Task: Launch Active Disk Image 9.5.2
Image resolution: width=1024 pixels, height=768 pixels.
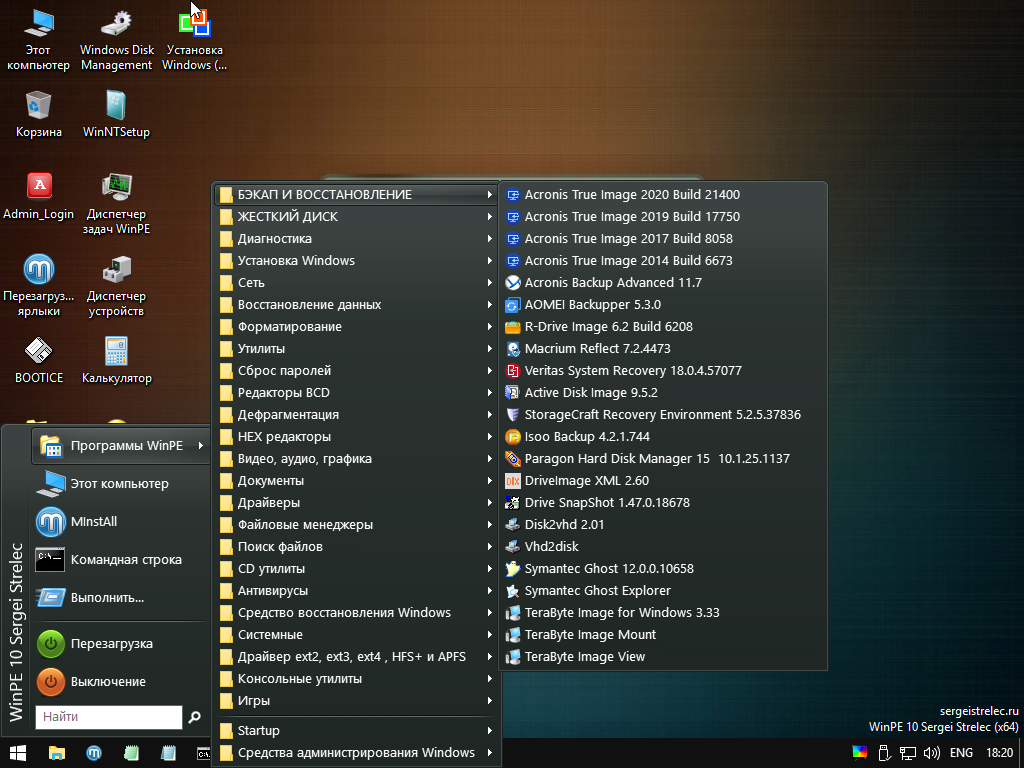Action: click(x=663, y=392)
